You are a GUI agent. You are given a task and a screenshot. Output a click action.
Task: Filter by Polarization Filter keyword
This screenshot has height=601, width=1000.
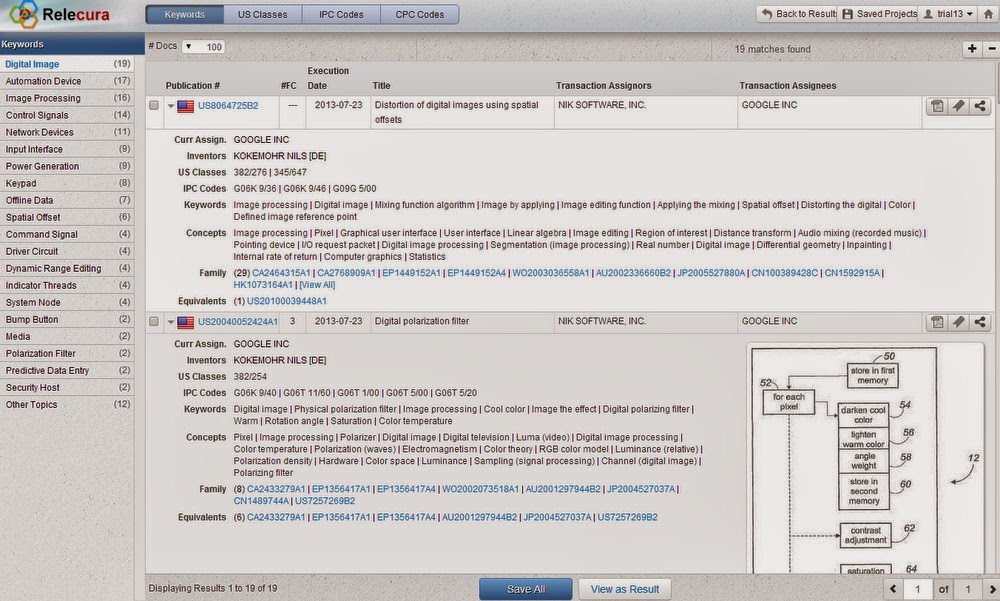[67, 353]
